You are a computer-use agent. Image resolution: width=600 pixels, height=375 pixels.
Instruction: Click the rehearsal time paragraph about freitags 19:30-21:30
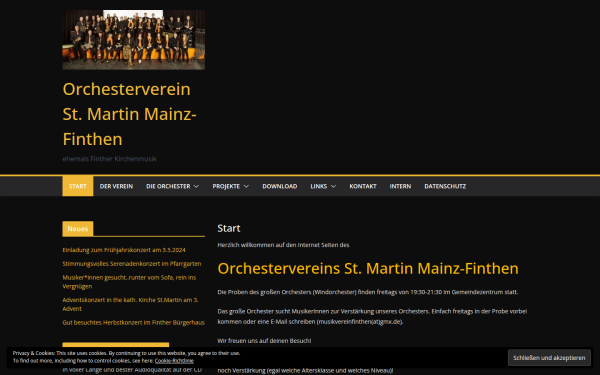(x=368, y=292)
